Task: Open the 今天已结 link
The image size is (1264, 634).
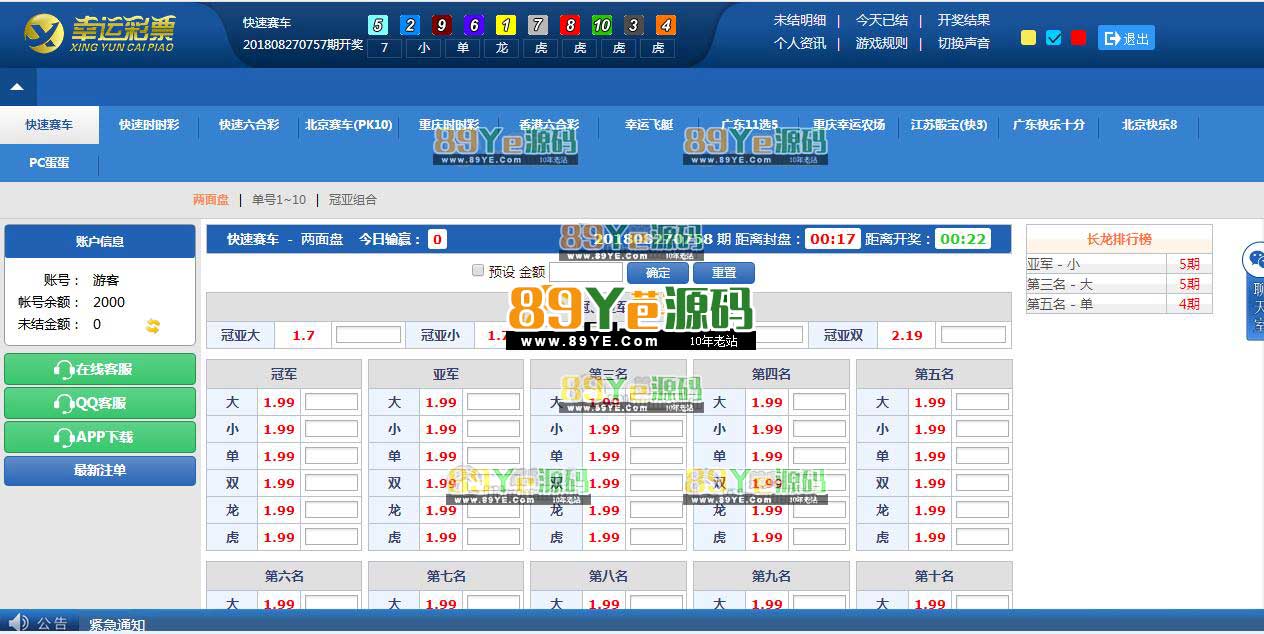Action: pos(882,20)
